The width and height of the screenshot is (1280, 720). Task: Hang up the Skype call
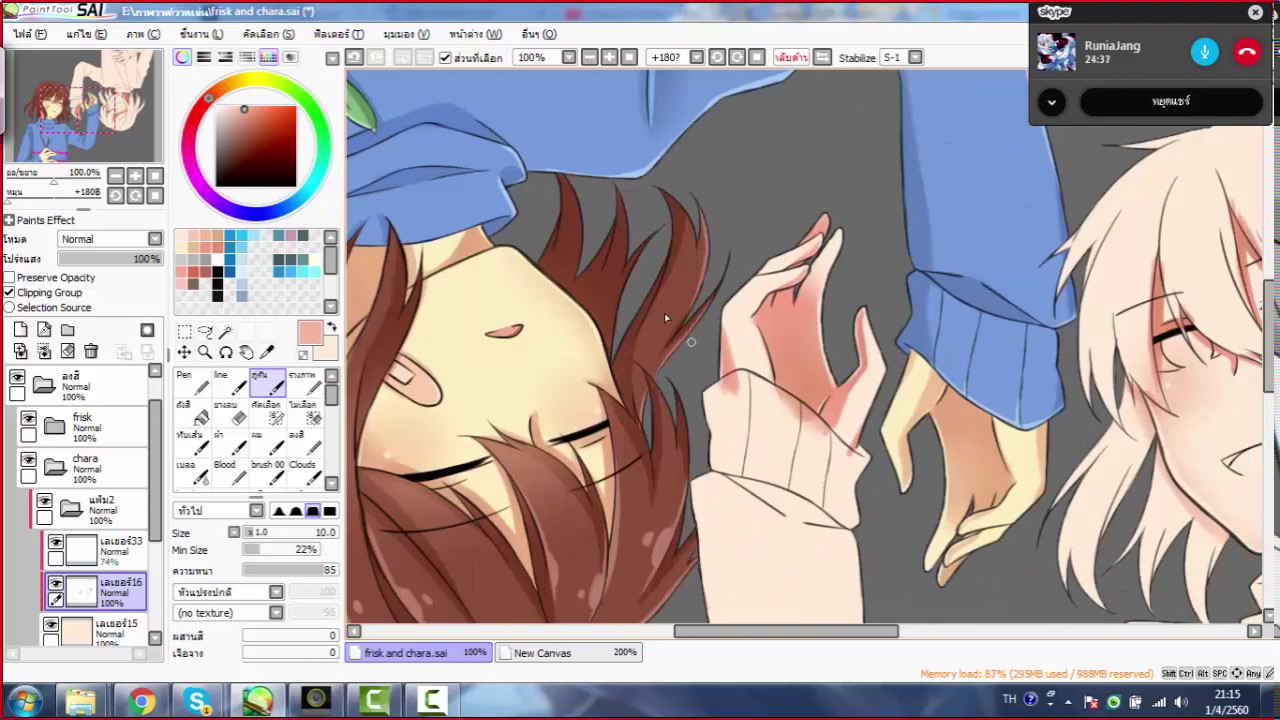tap(1246, 52)
